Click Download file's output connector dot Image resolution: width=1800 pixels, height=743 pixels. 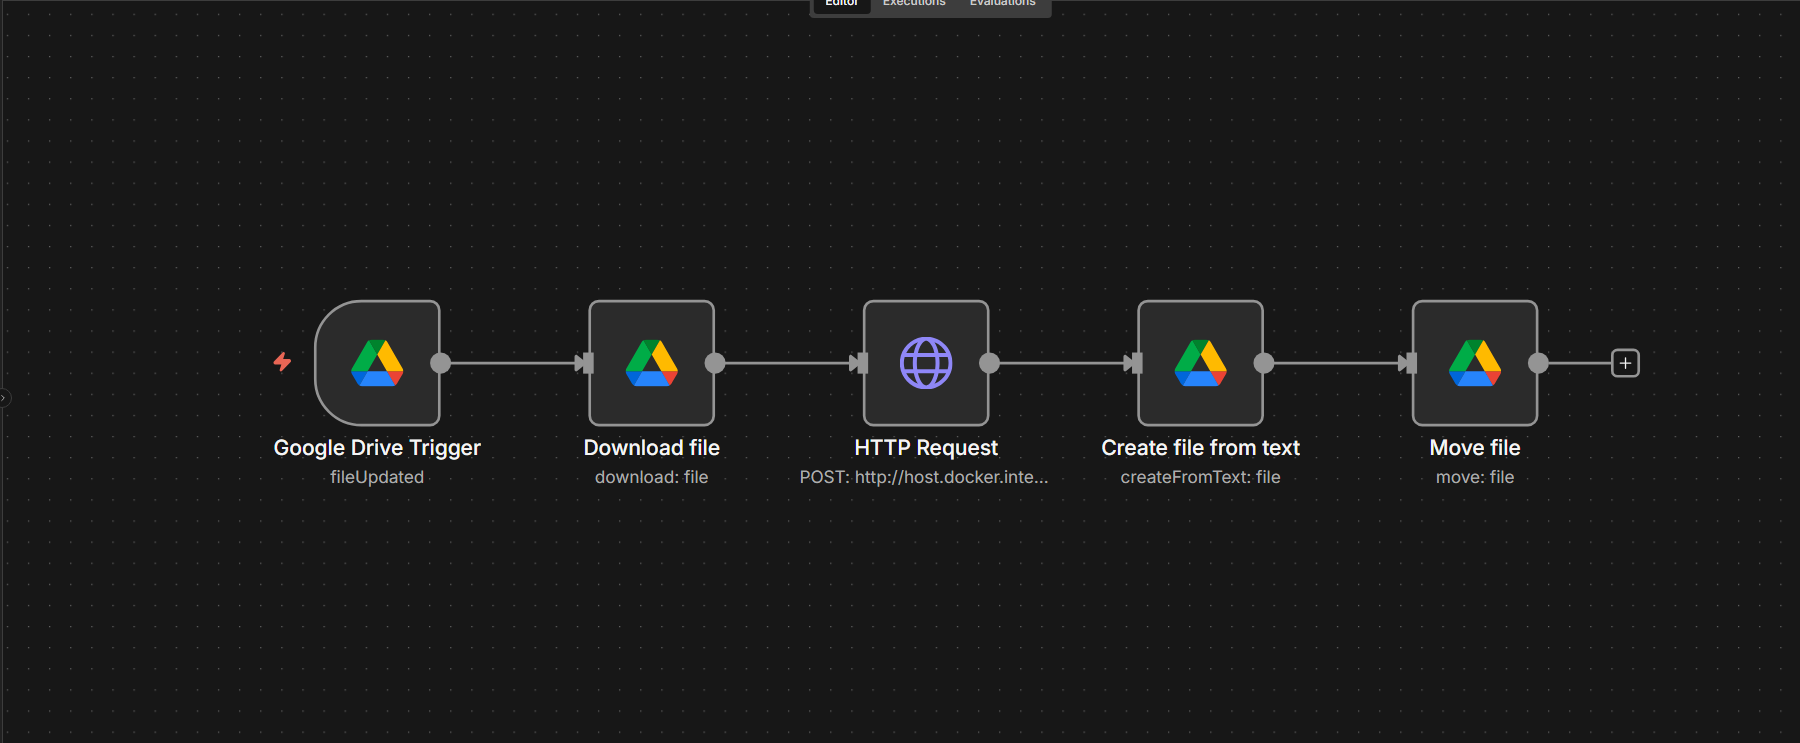715,363
